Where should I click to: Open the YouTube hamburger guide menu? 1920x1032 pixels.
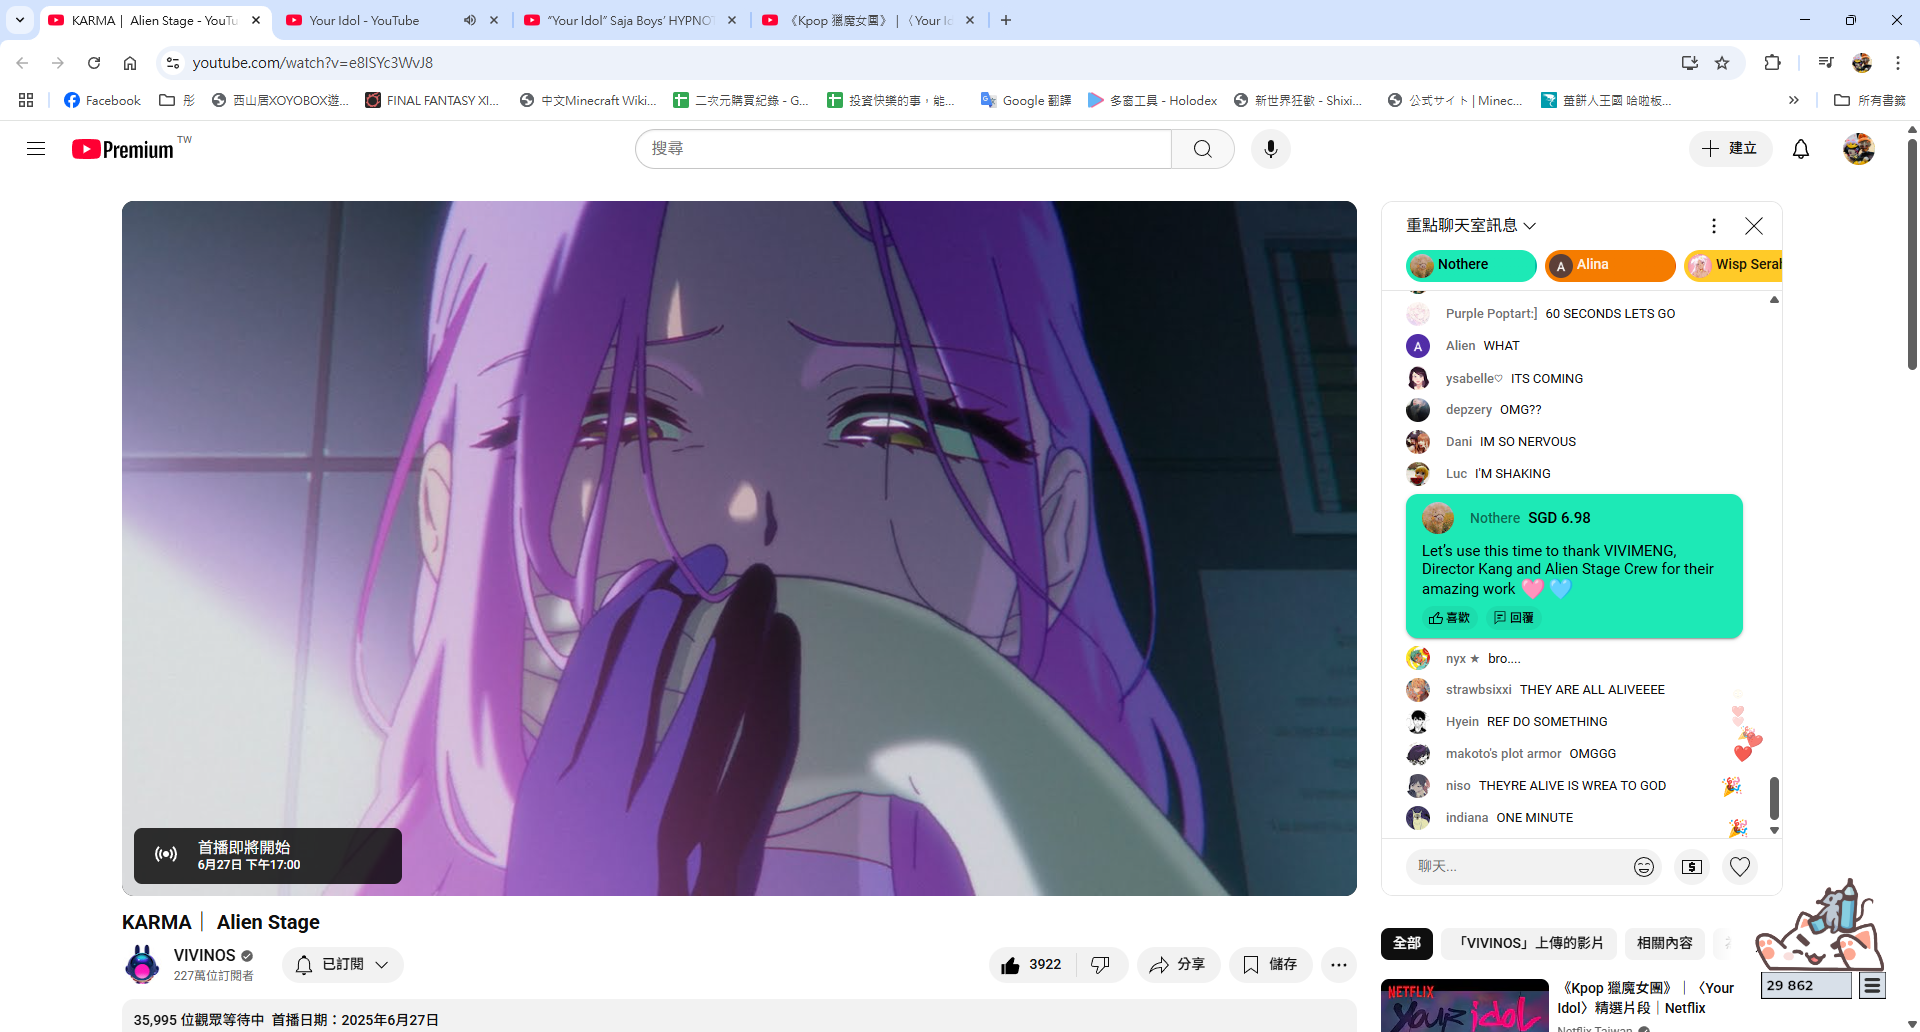click(x=36, y=149)
